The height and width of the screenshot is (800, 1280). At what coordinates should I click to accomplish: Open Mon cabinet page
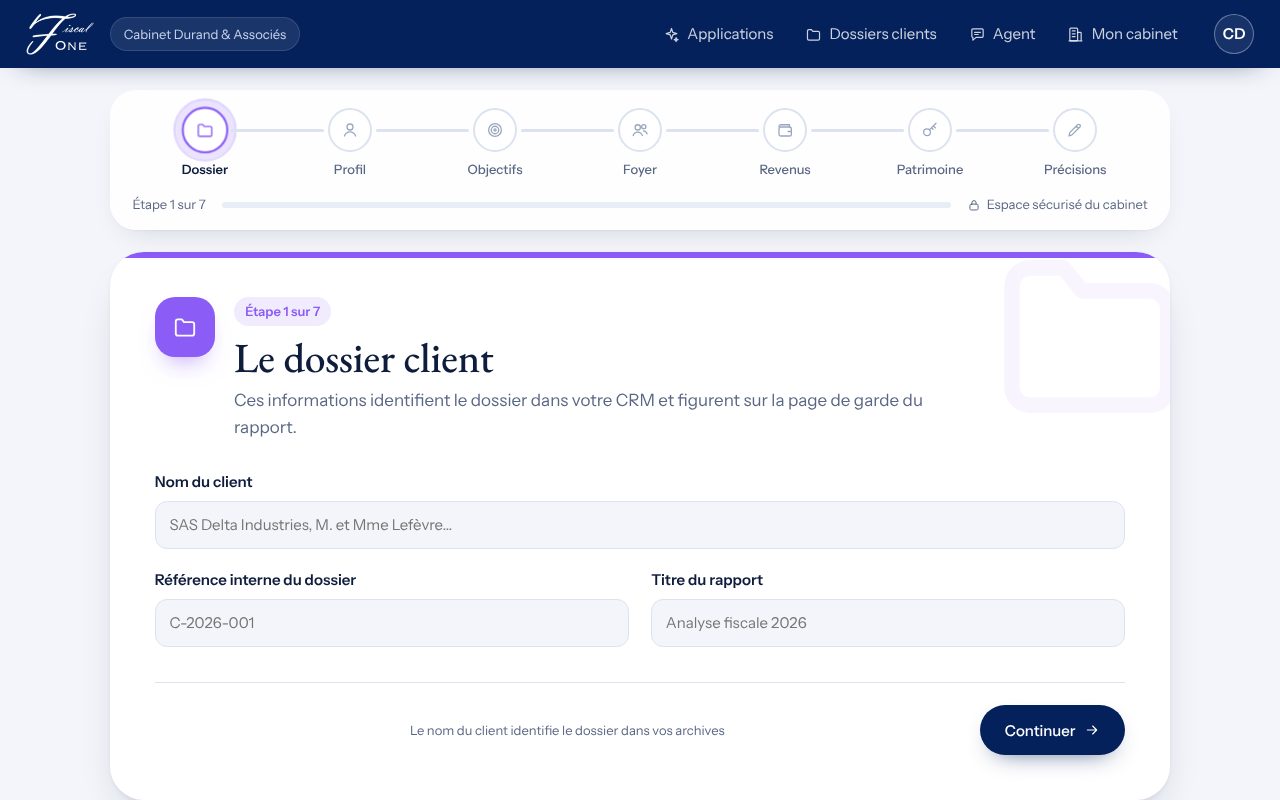pyautogui.click(x=1123, y=34)
